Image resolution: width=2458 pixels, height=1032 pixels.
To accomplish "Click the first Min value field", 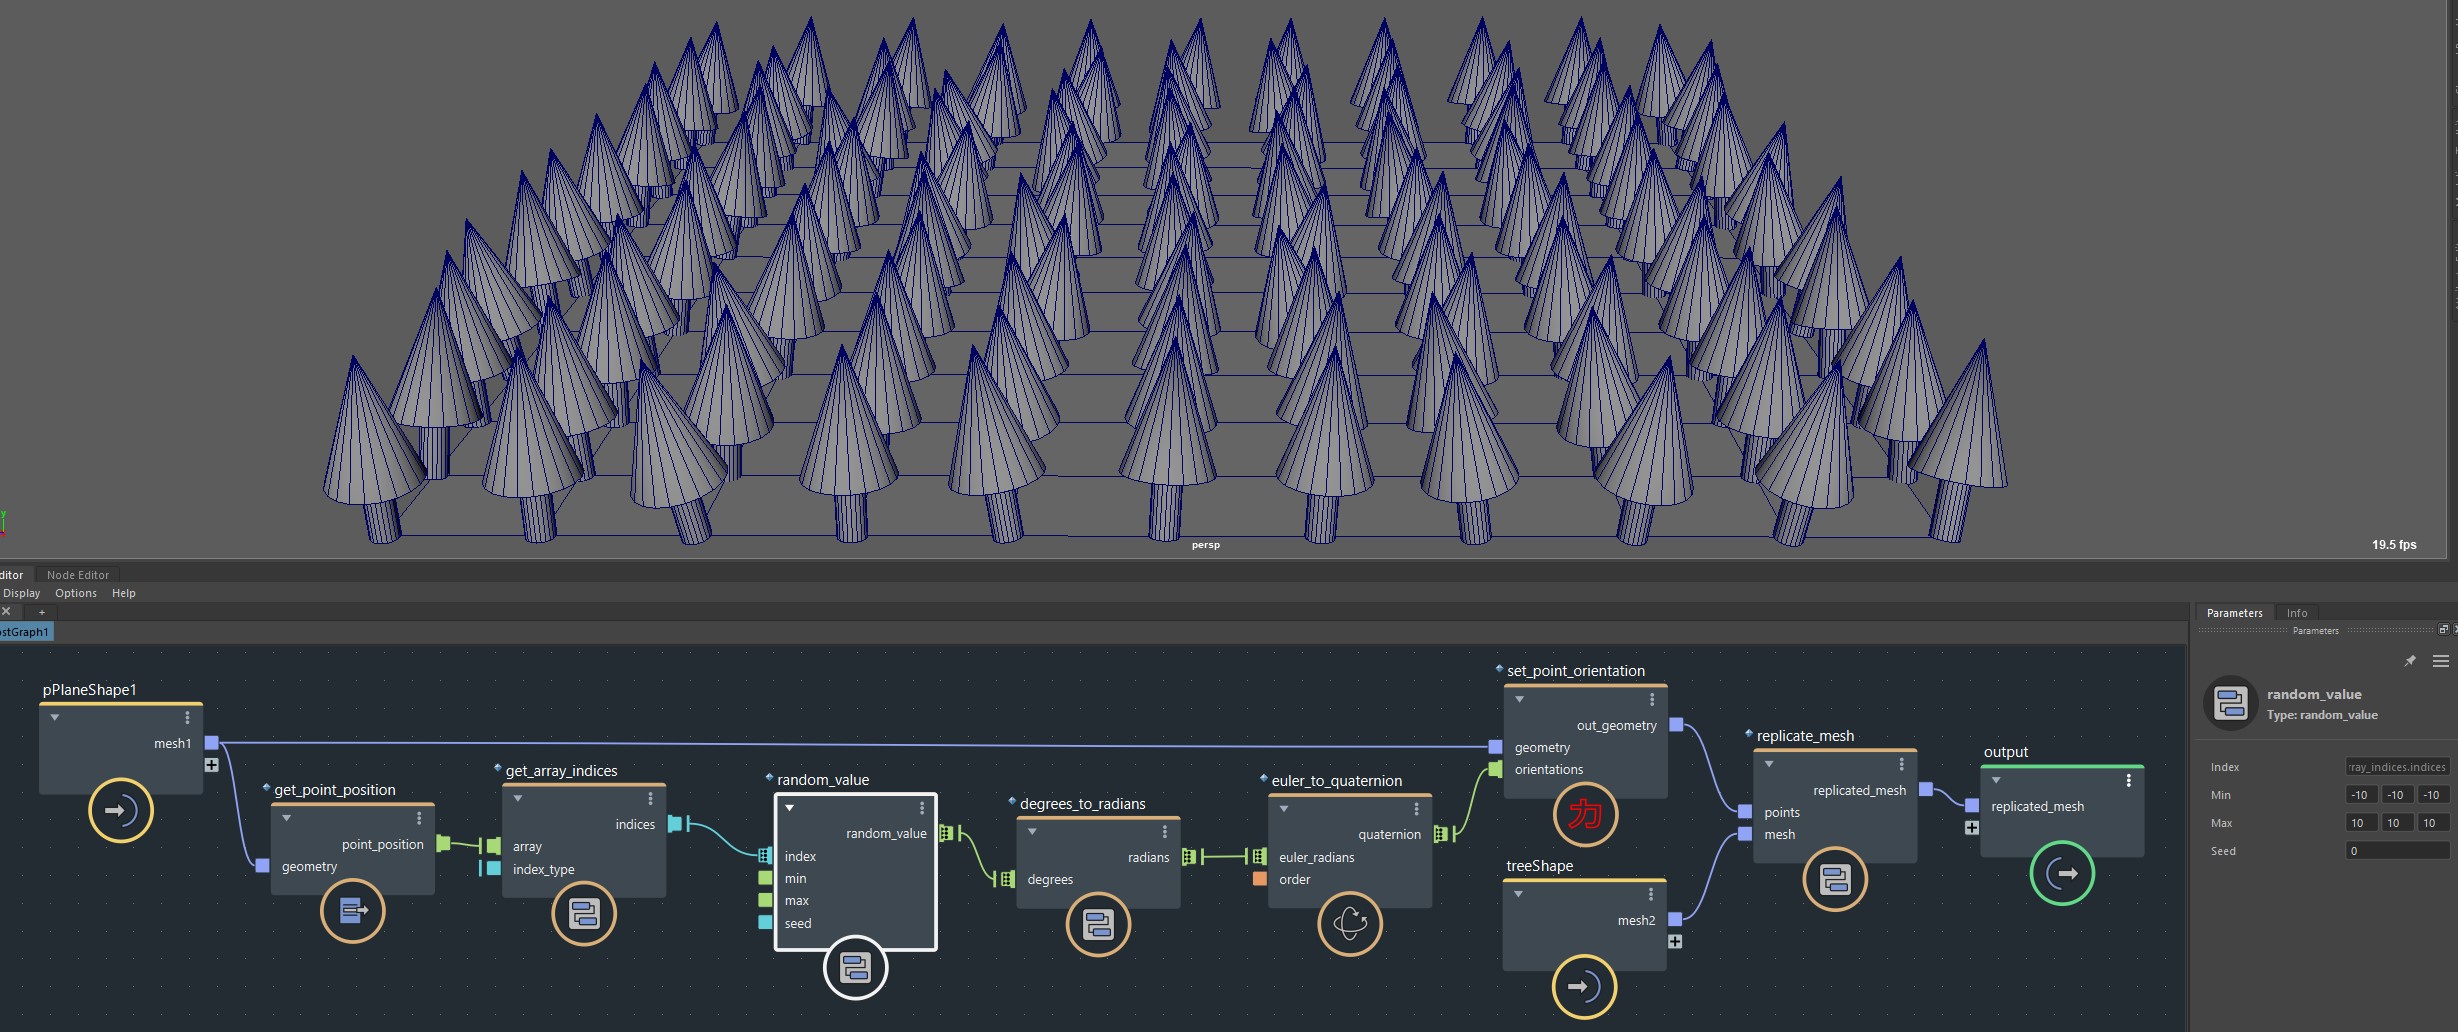I will click(2361, 795).
